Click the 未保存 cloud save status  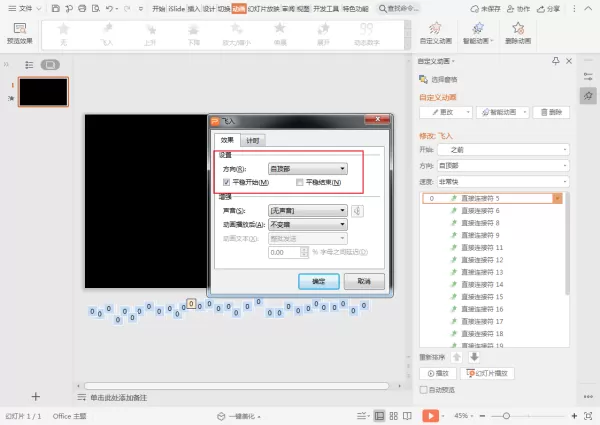[485, 9]
